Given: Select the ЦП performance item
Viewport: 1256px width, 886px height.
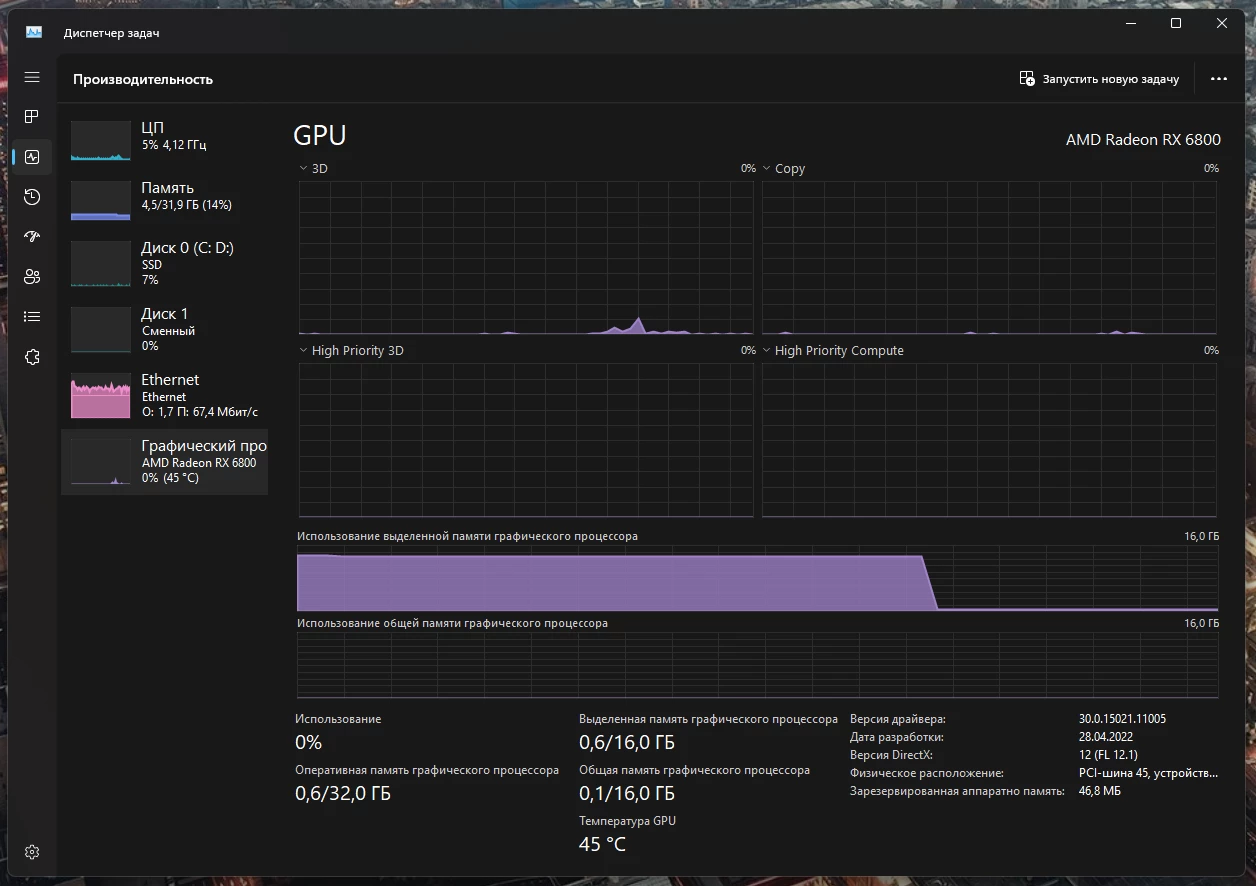Looking at the screenshot, I should pos(165,139).
